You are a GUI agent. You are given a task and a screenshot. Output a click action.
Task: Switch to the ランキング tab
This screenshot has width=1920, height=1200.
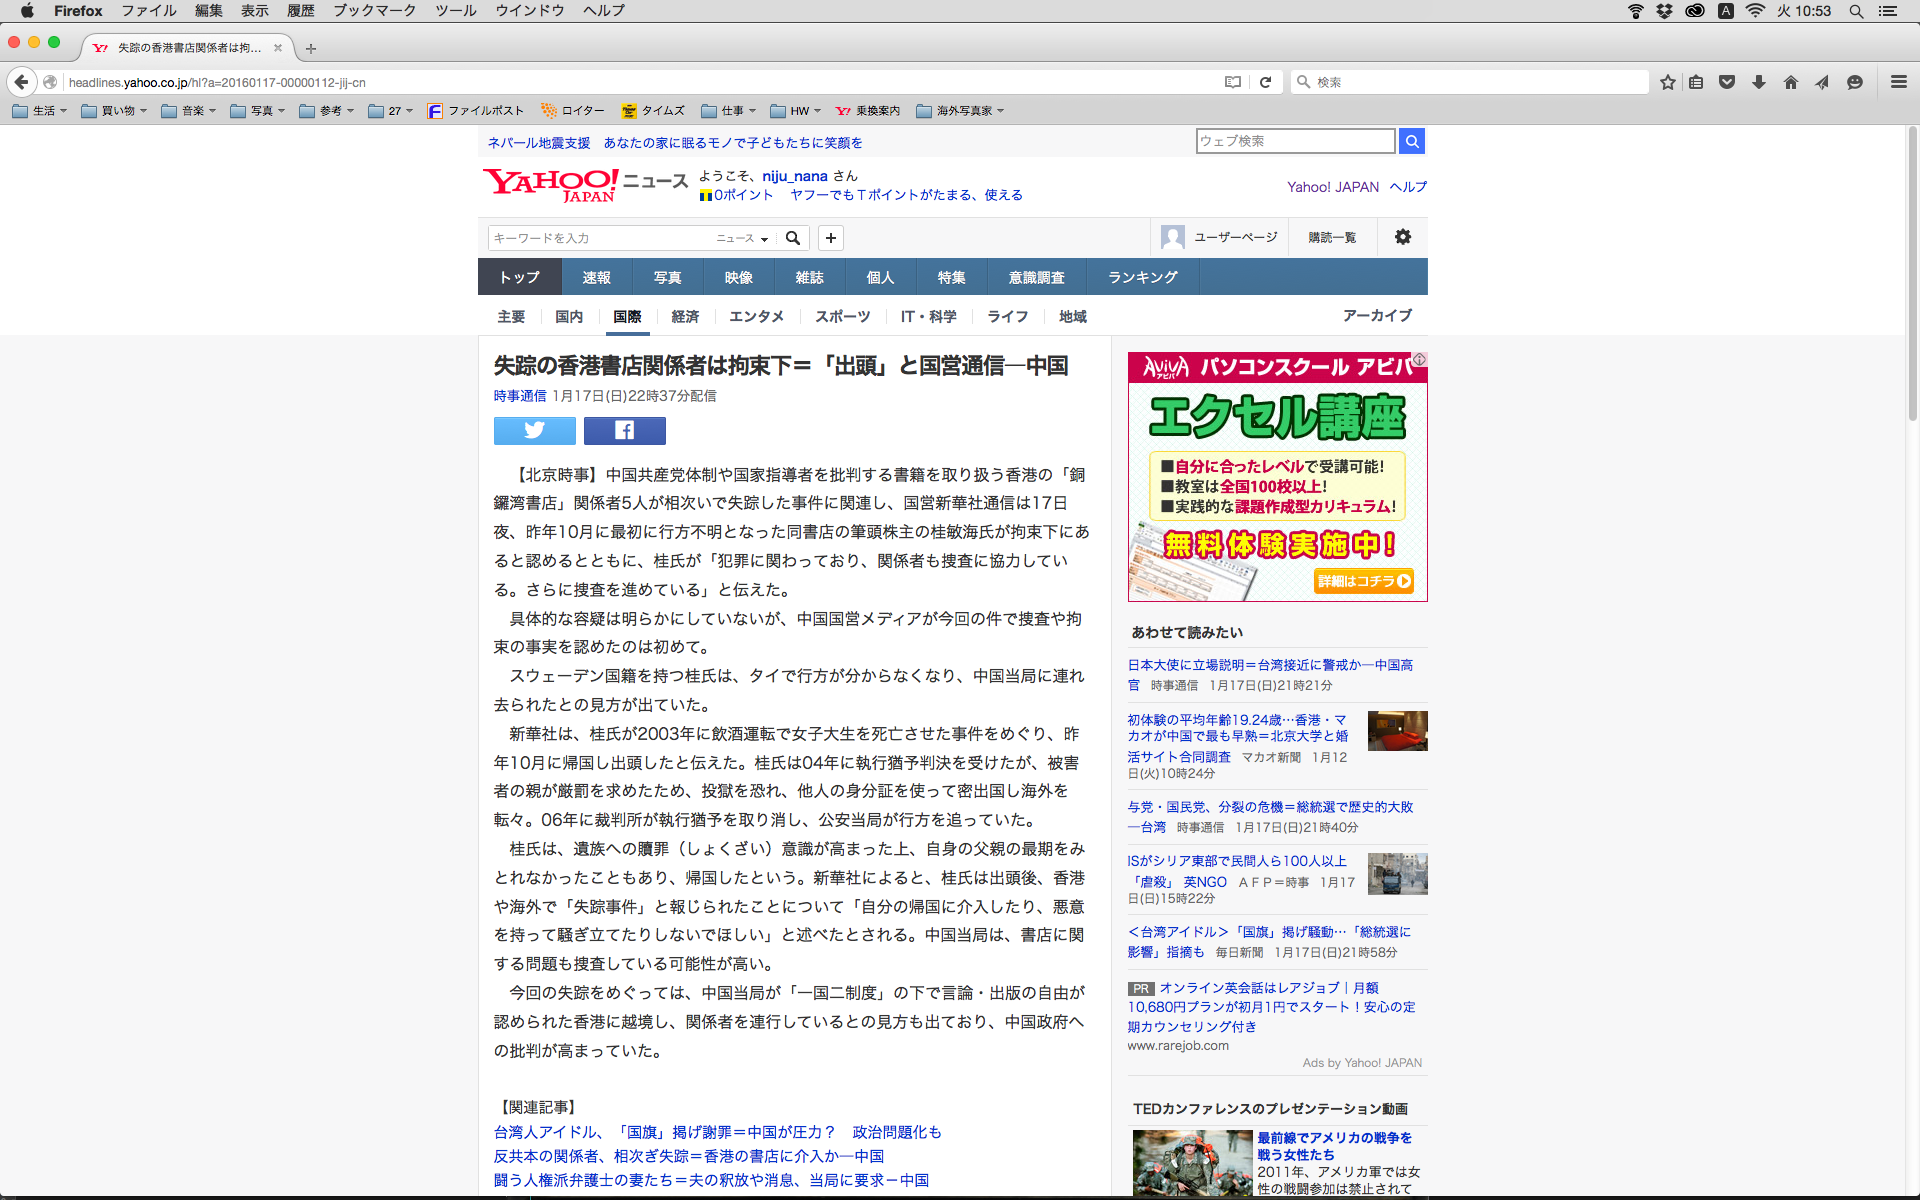tap(1142, 277)
